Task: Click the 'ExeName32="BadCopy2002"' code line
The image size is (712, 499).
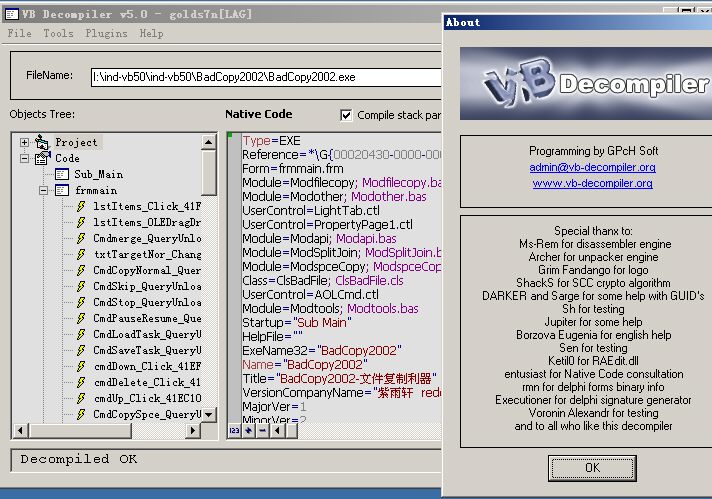Action: pyautogui.click(x=322, y=351)
